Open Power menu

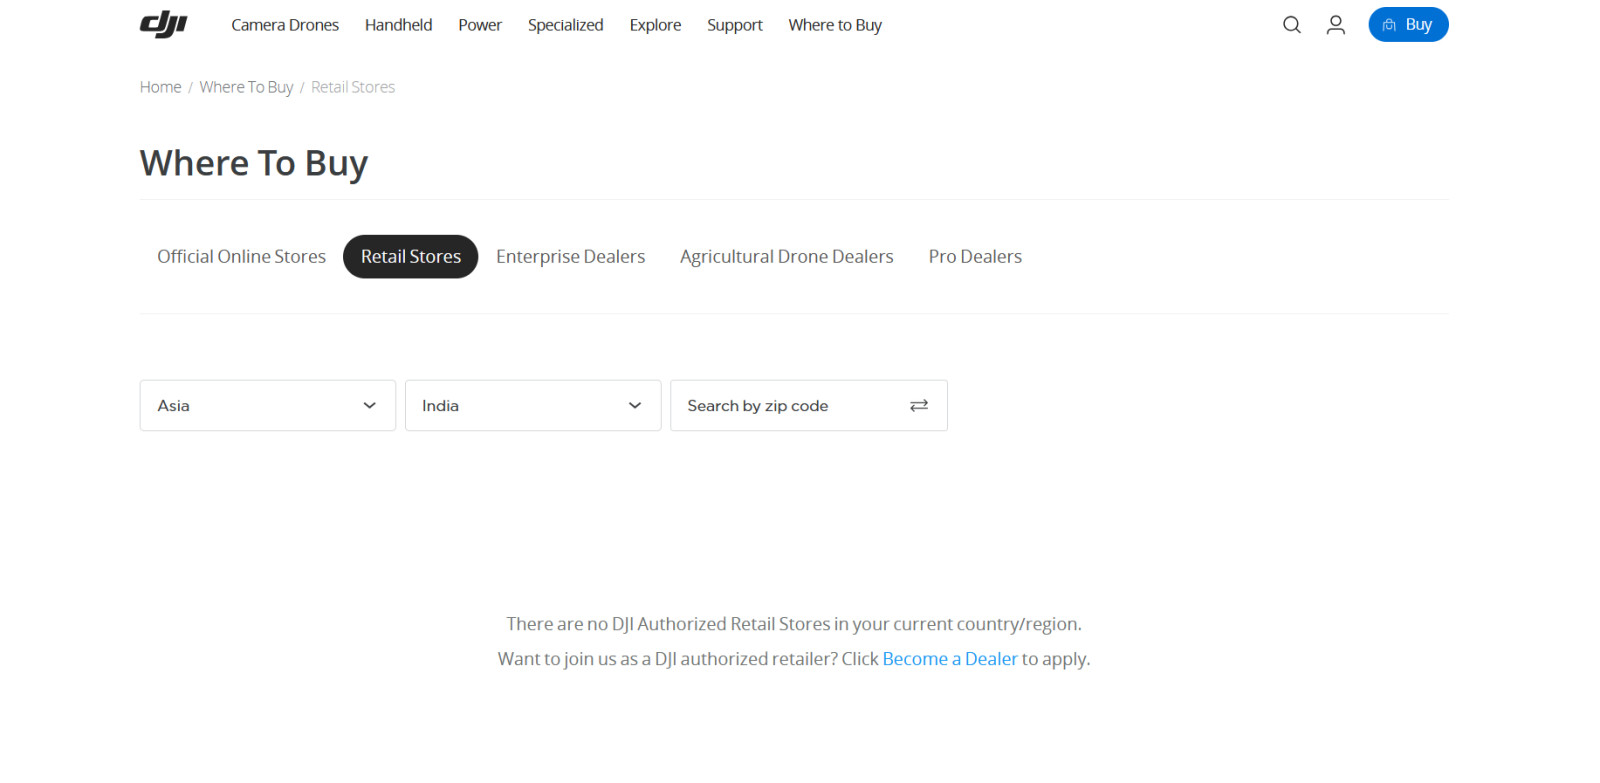coord(480,25)
